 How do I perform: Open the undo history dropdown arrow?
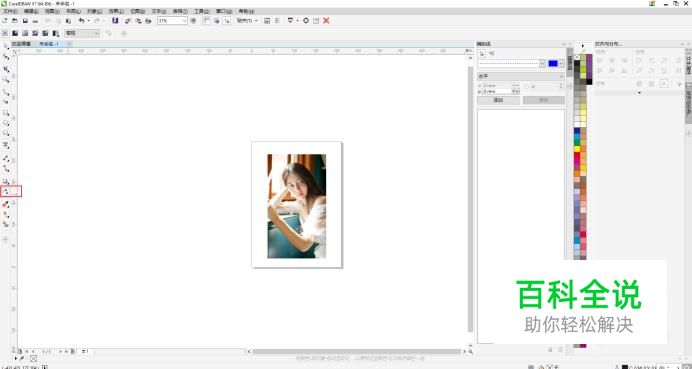coord(88,21)
